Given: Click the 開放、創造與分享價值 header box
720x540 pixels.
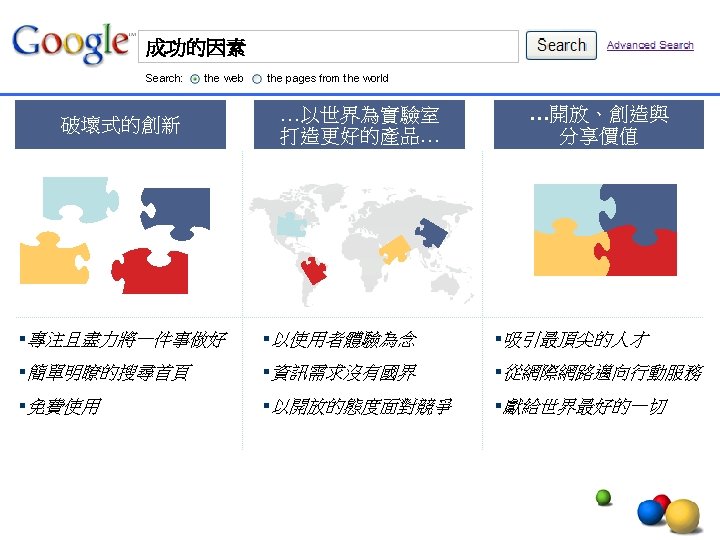Looking at the screenshot, I should 599,124.
